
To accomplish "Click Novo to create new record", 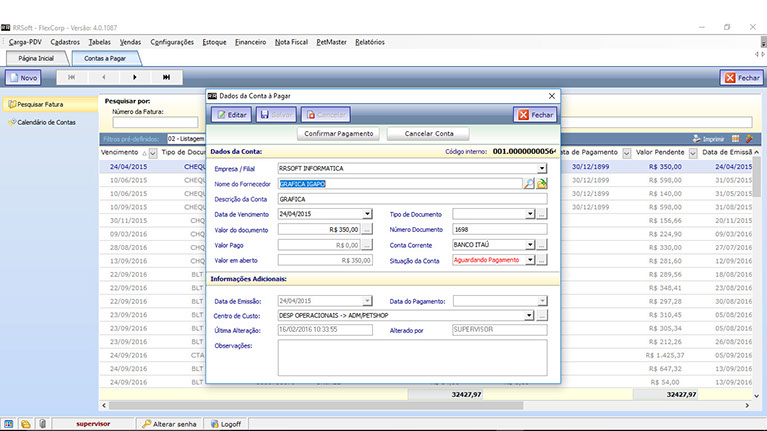I will point(23,77).
